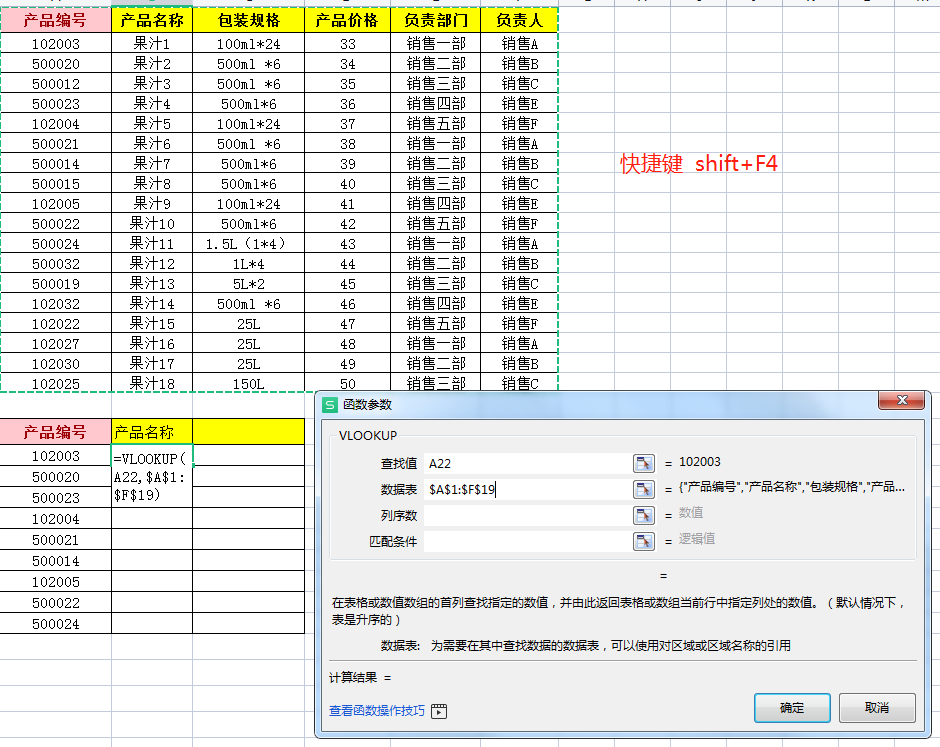Click the 产品编号 header of the lower table
Viewport: 940px width, 747px height.
click(x=55, y=432)
